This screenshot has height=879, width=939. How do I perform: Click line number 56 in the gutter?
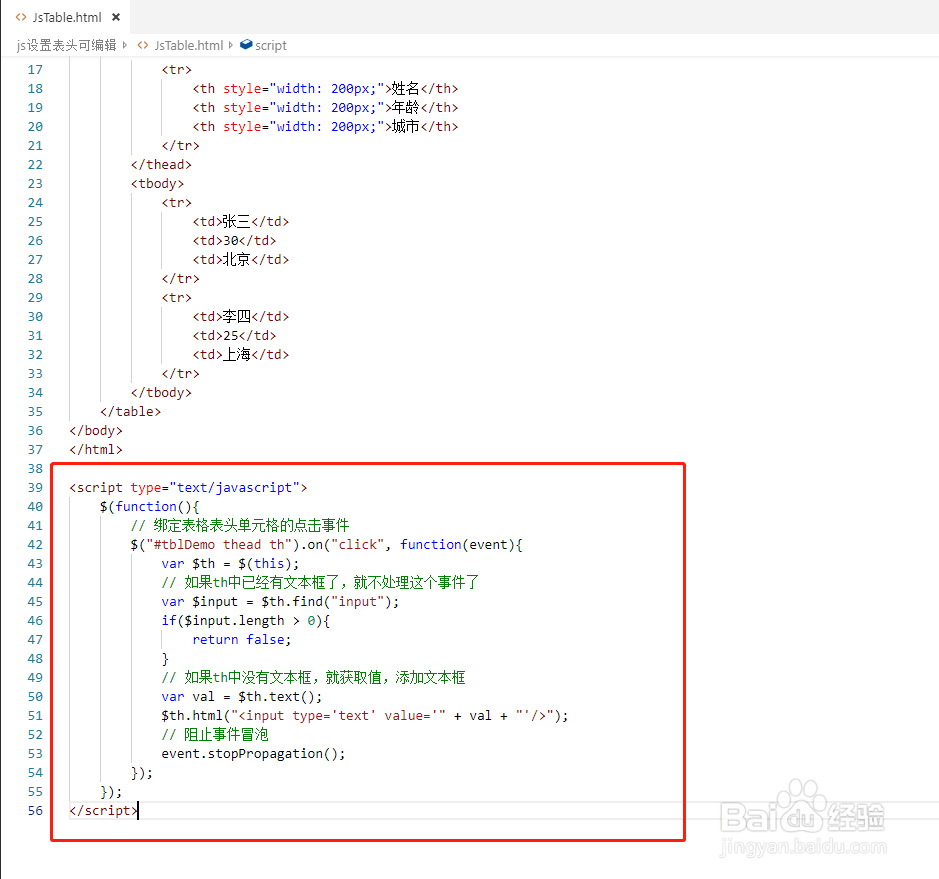coord(35,811)
